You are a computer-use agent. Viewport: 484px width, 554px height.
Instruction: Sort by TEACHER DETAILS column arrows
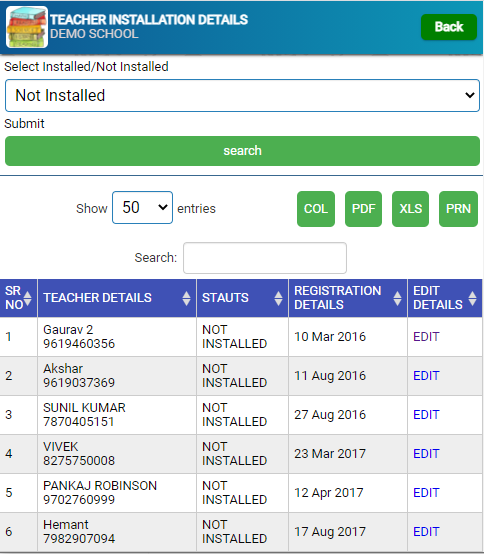[x=187, y=298]
